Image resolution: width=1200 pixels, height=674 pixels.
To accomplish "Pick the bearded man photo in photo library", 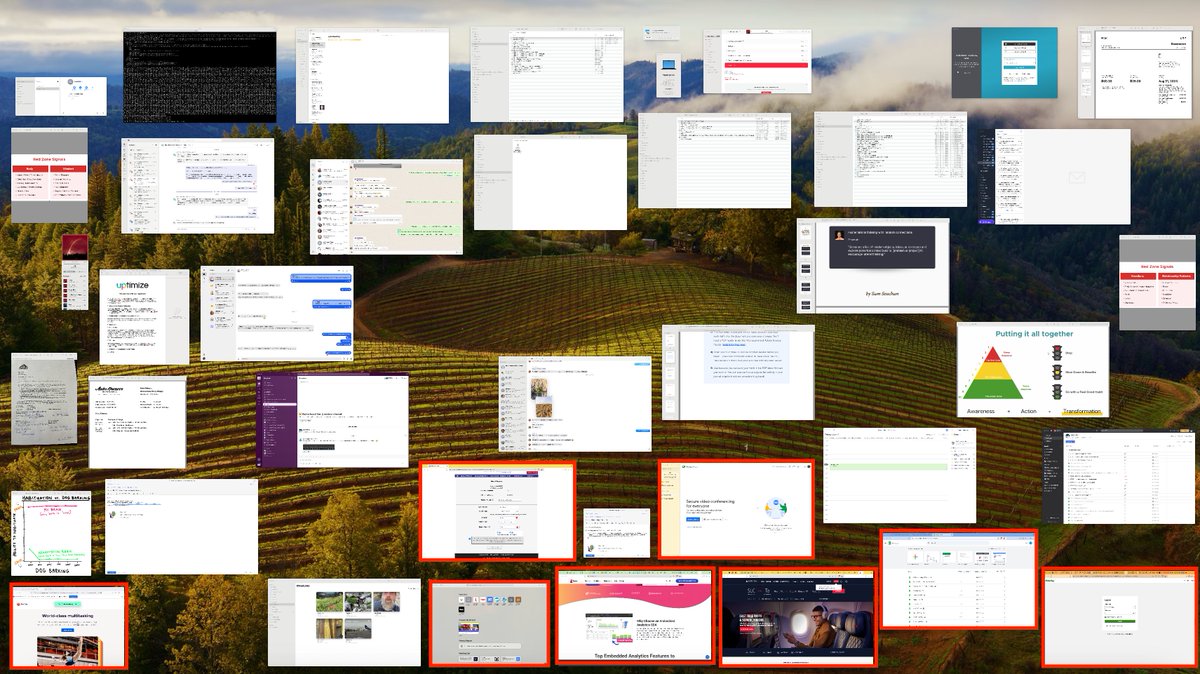I will point(387,602).
